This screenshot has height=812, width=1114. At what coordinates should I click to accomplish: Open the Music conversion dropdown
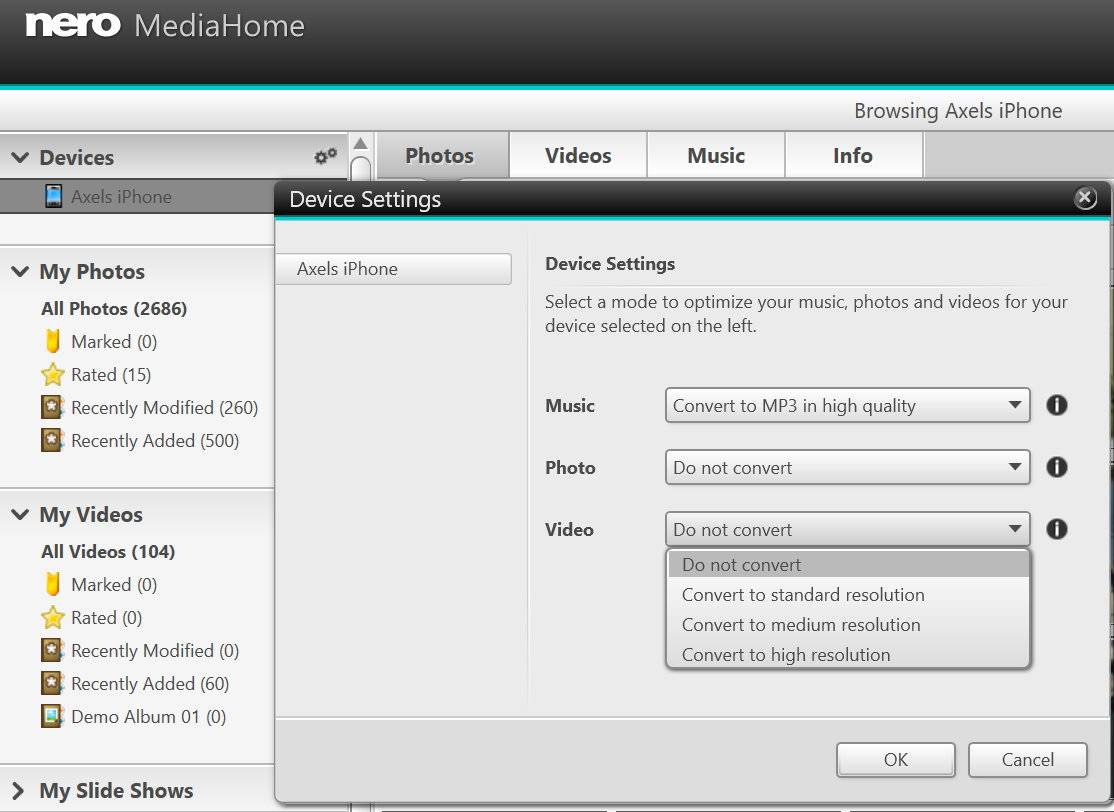[x=848, y=405]
